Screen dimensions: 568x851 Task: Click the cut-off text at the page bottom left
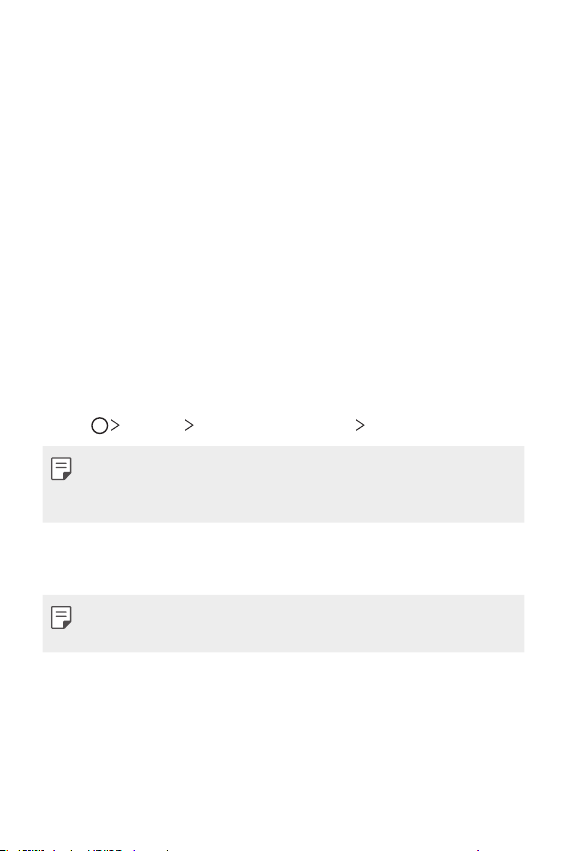click(84, 848)
